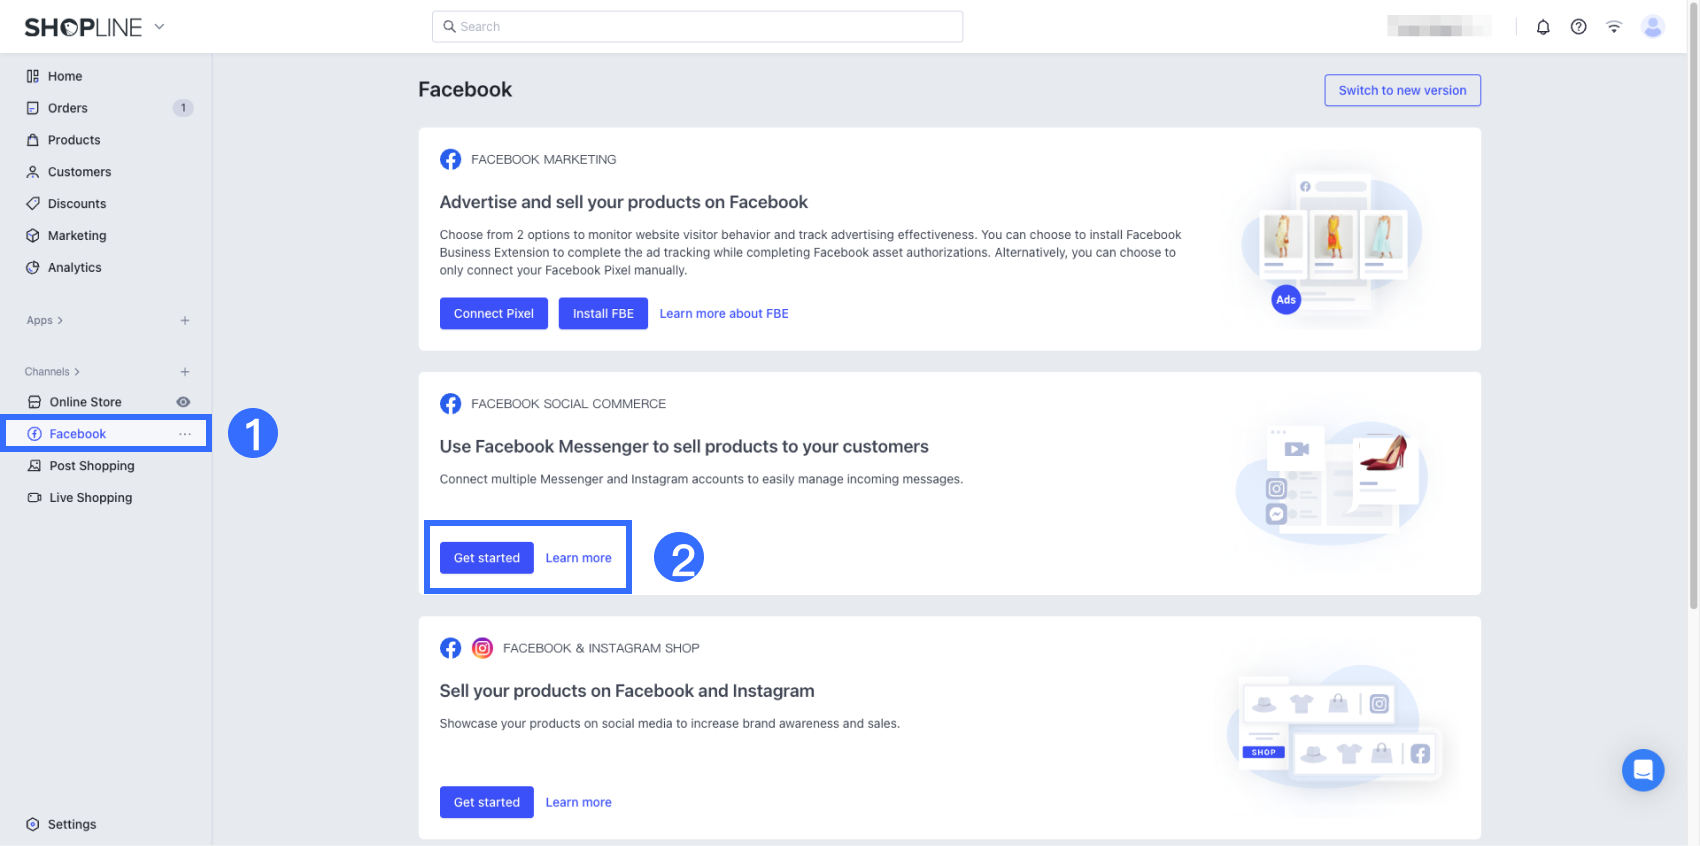Open the Live Shopping channel

click(91, 497)
